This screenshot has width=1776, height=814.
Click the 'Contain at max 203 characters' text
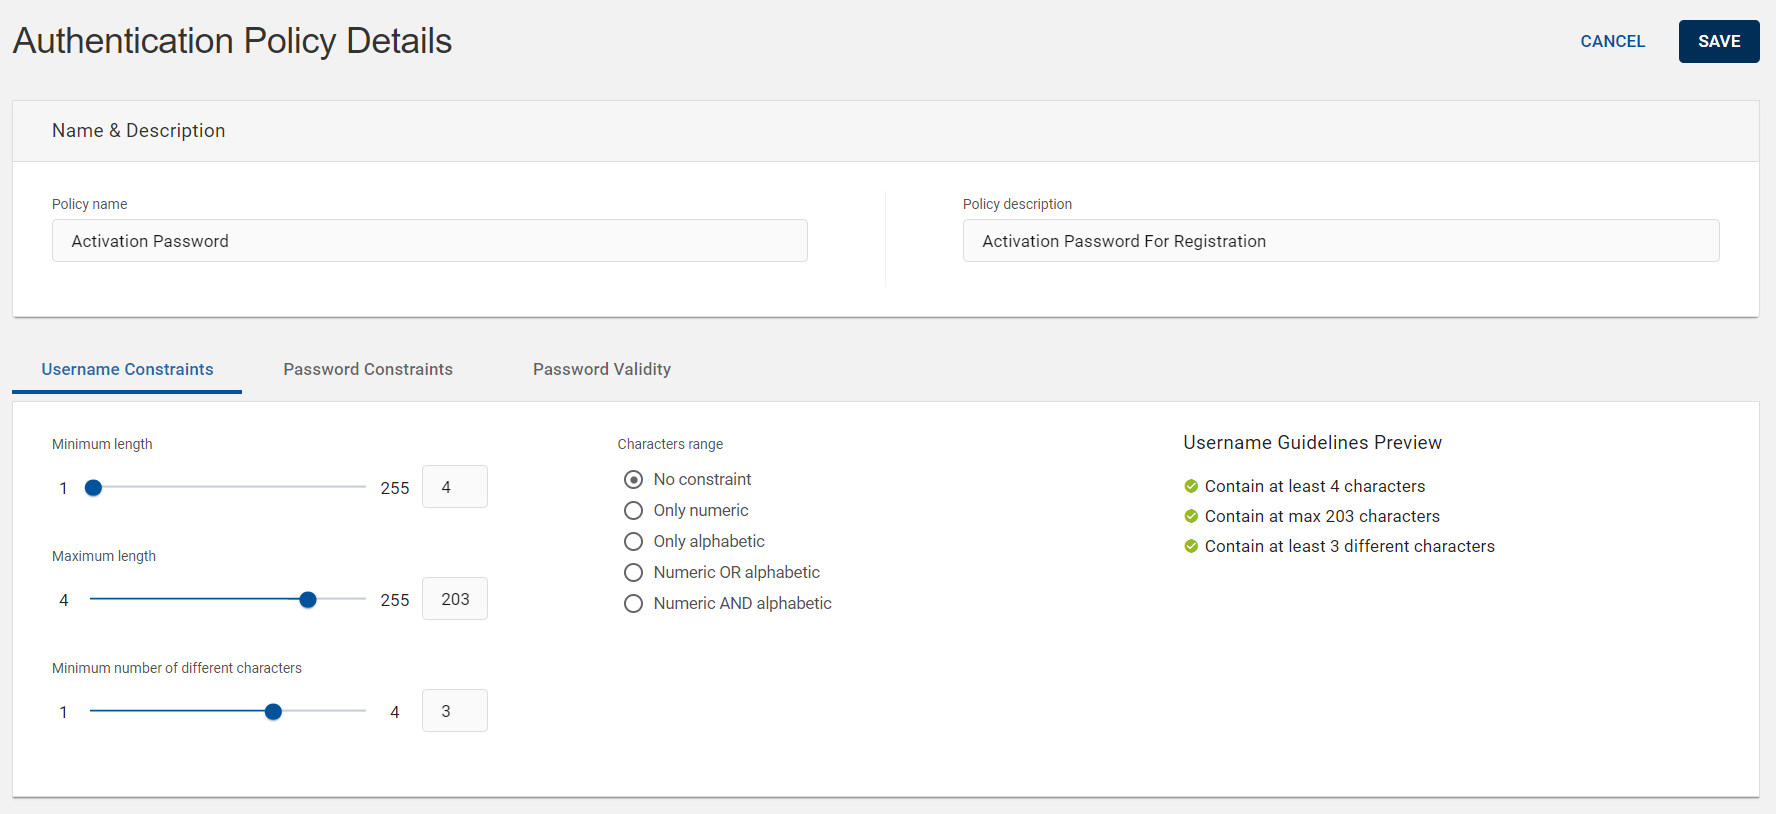pyautogui.click(x=1322, y=516)
